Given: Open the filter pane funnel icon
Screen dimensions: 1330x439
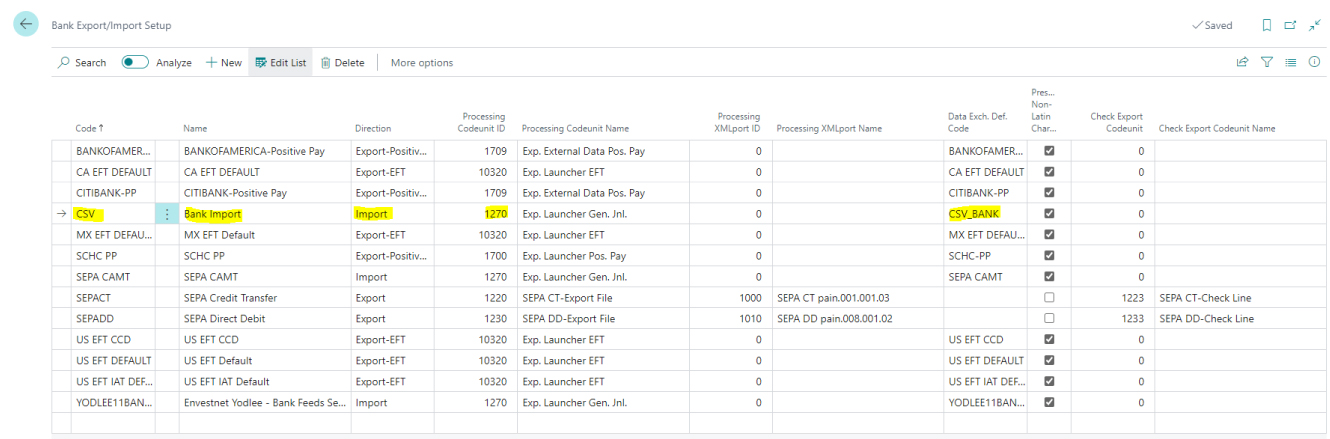Looking at the screenshot, I should pyautogui.click(x=1266, y=62).
